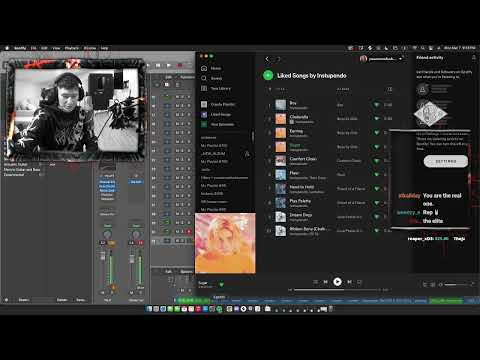Image resolution: width=480 pixels, height=360 pixels.
Task: Click the white play button in player bar
Action: coord(337,282)
